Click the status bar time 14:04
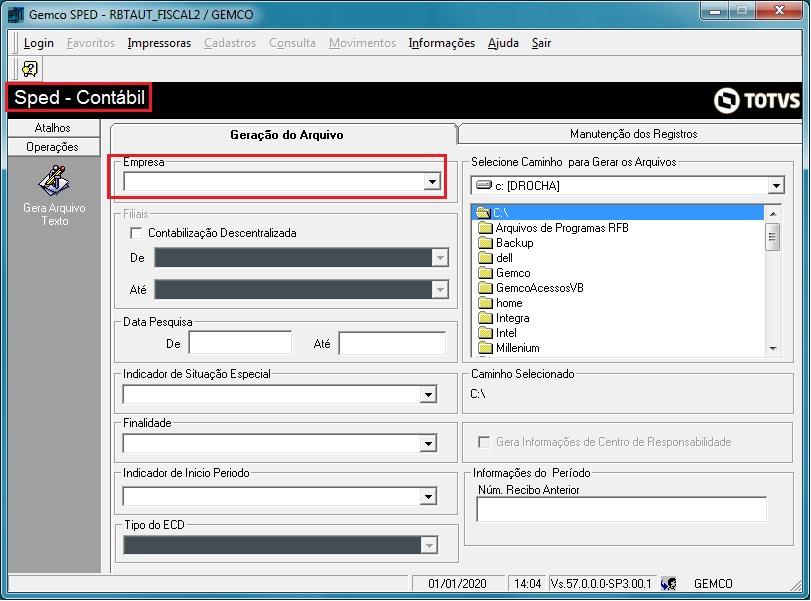The image size is (811, 601). click(528, 584)
